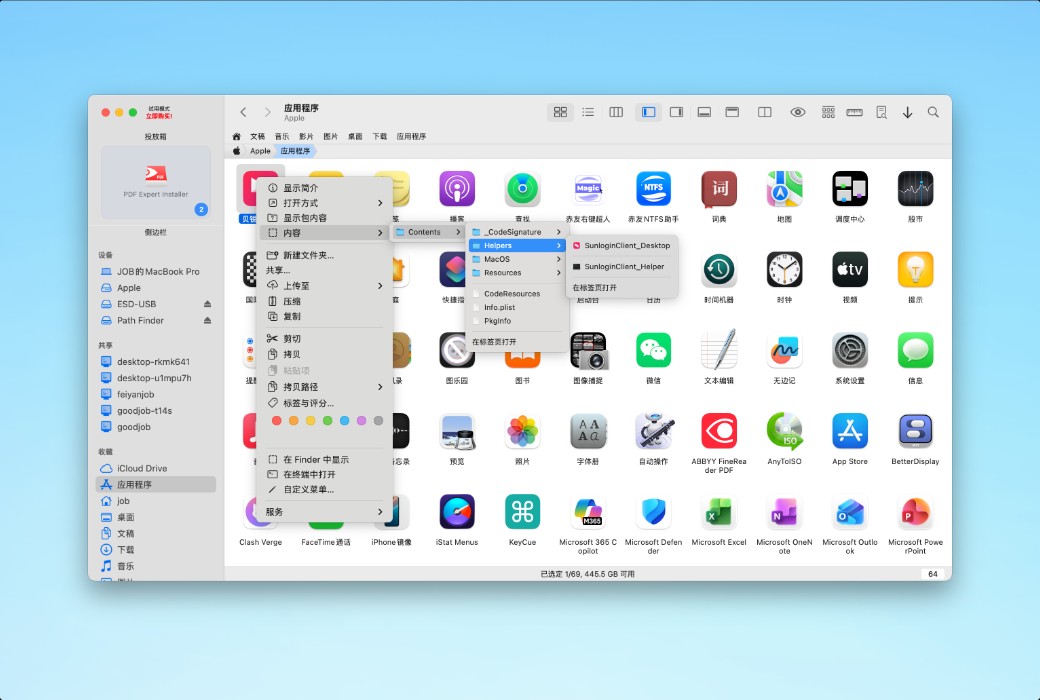Open the 词典 dictionary app icon
1040x700 pixels.
pyautogui.click(x=719, y=188)
